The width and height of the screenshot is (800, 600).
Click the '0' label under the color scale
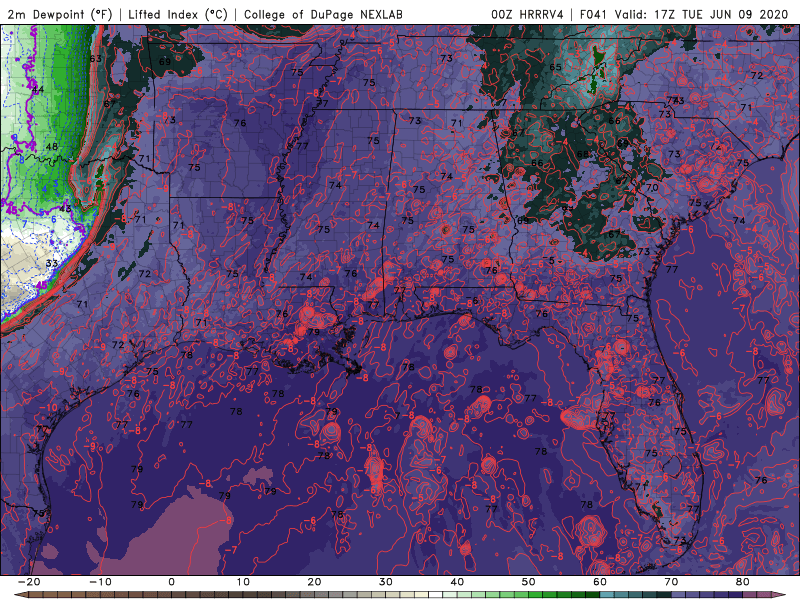[x=171, y=582]
